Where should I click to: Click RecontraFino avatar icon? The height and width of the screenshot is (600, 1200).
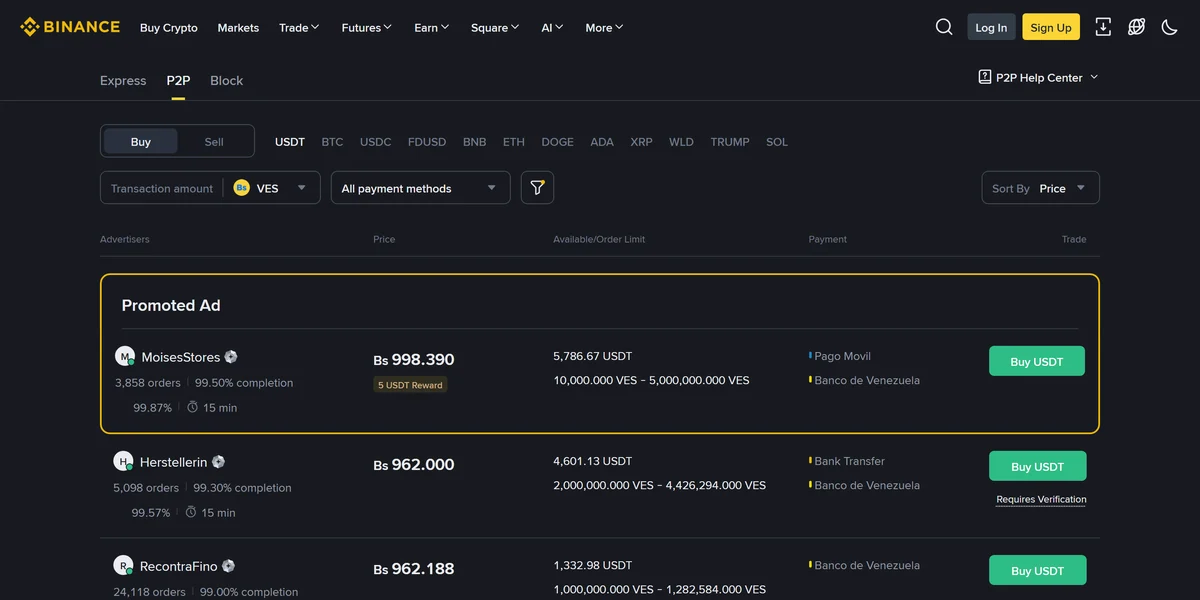click(123, 565)
